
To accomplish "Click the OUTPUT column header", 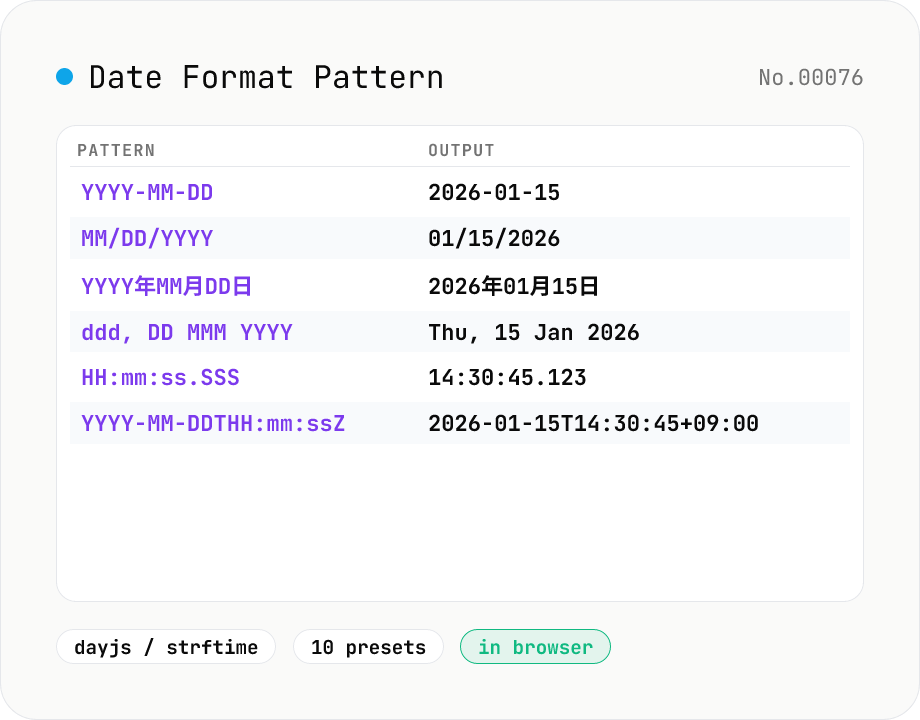I will click(461, 151).
